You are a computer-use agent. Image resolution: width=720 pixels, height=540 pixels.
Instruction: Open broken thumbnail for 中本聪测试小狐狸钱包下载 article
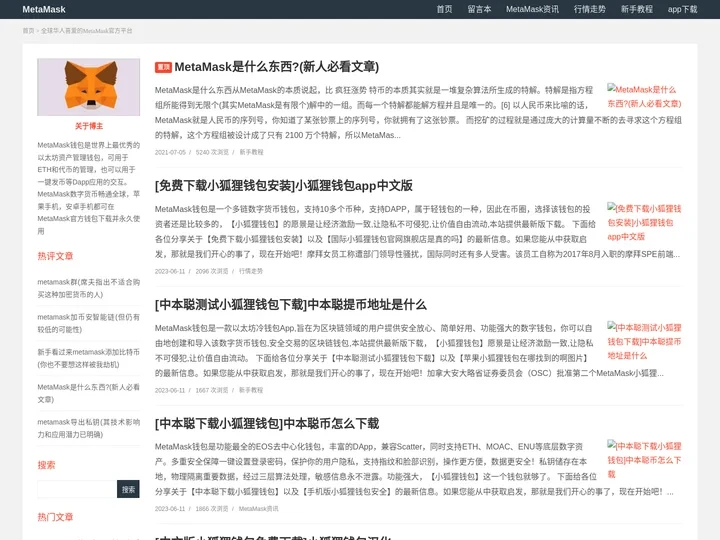[644, 341]
